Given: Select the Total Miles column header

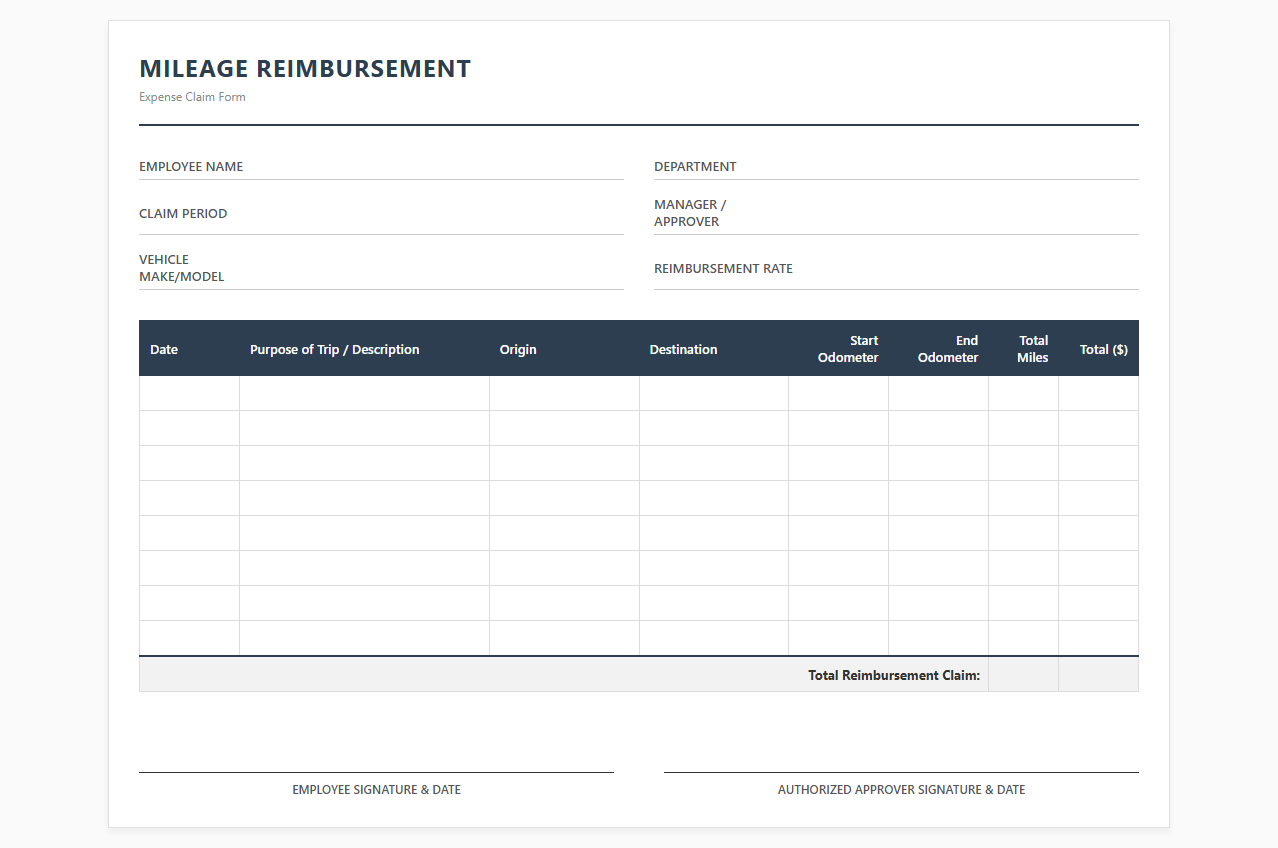Looking at the screenshot, I should click(1024, 349).
